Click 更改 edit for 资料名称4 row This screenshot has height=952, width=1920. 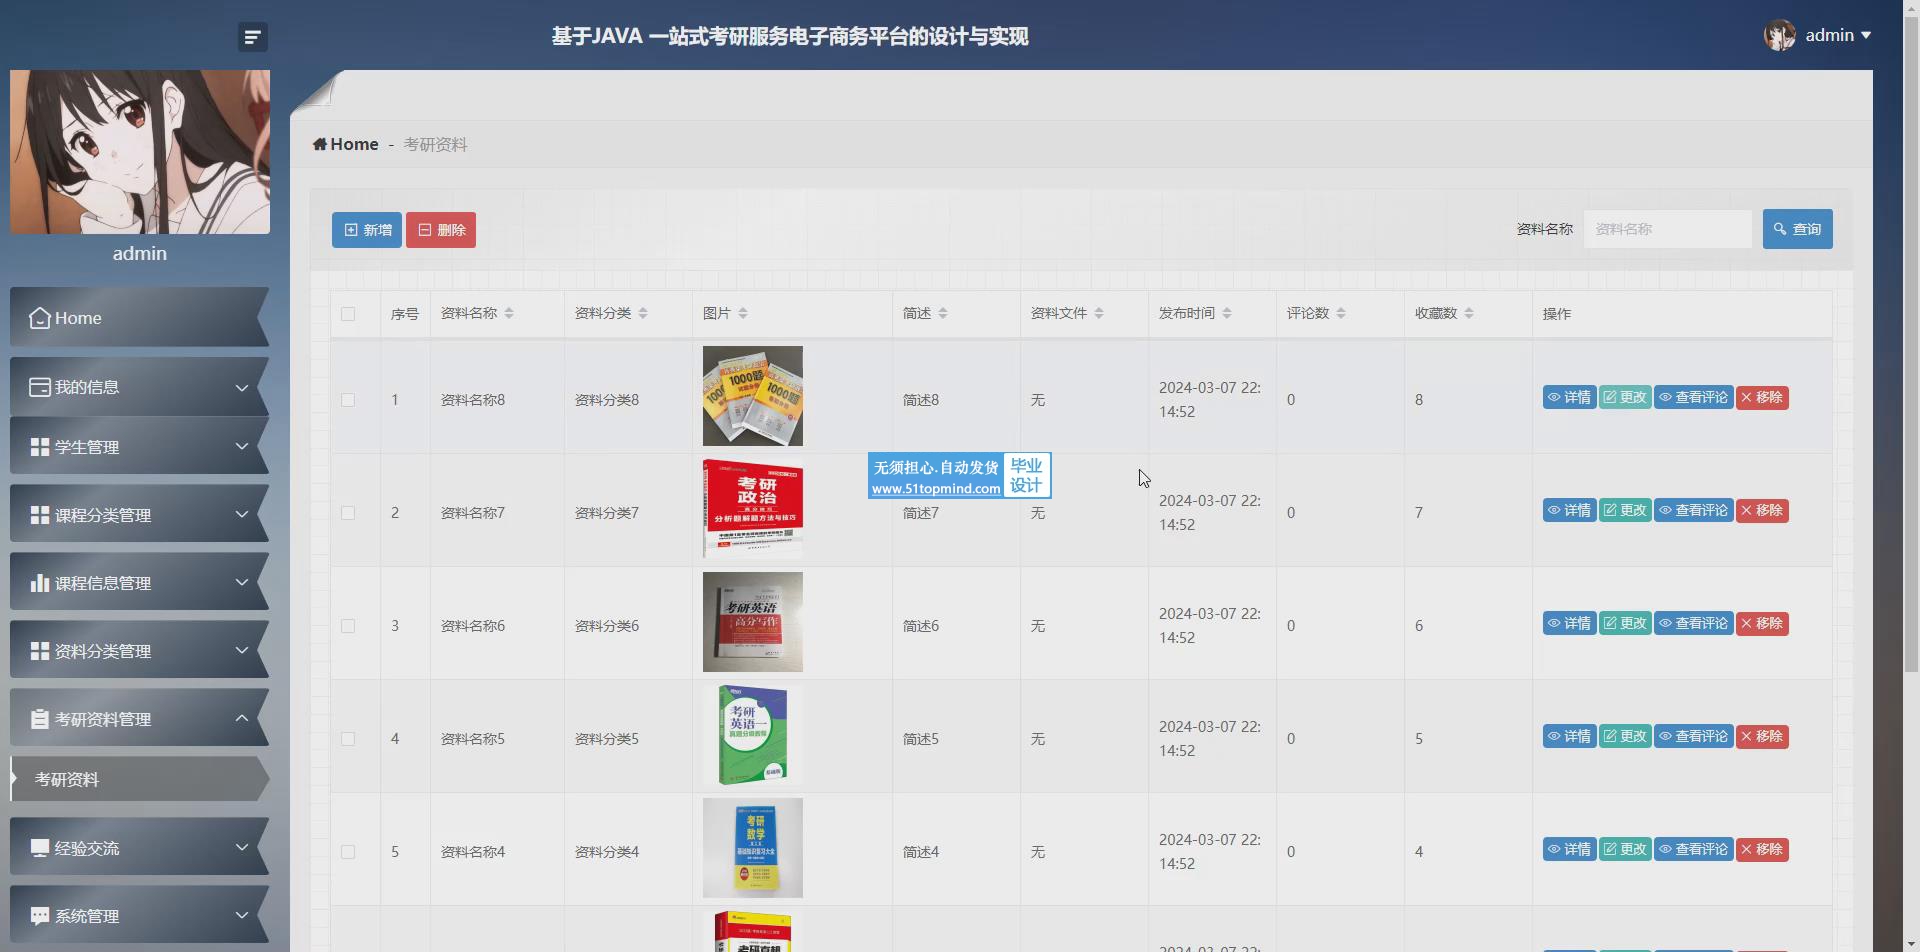(x=1625, y=850)
